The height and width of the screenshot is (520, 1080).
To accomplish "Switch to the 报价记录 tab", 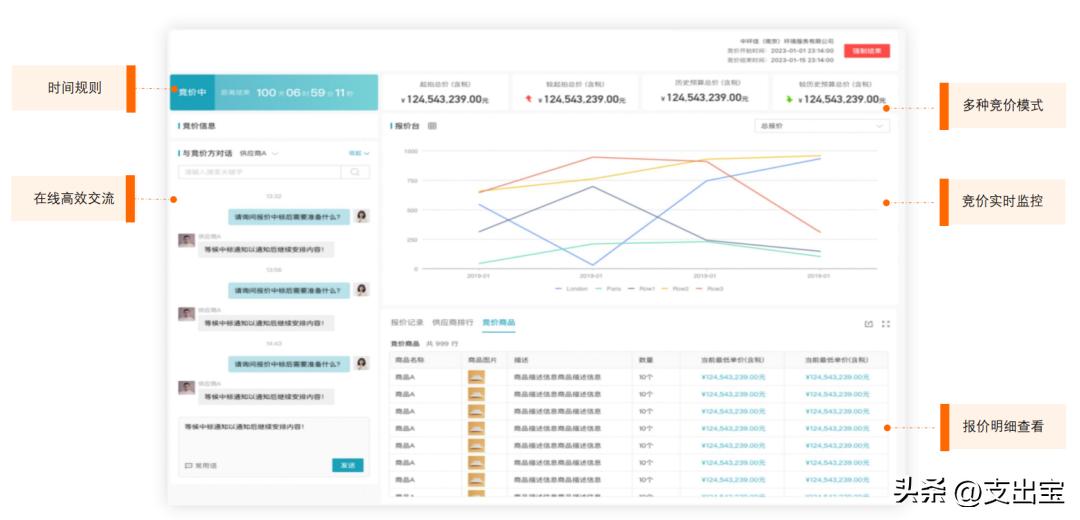I will 407,323.
